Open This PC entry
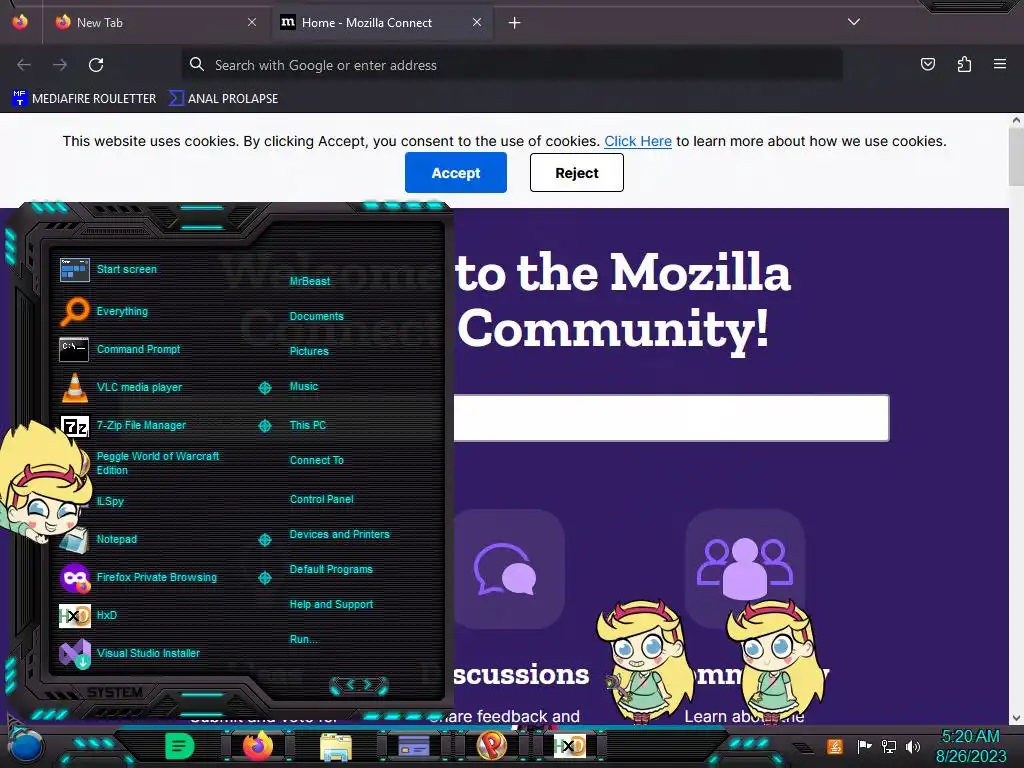The width and height of the screenshot is (1024, 768). pos(308,425)
